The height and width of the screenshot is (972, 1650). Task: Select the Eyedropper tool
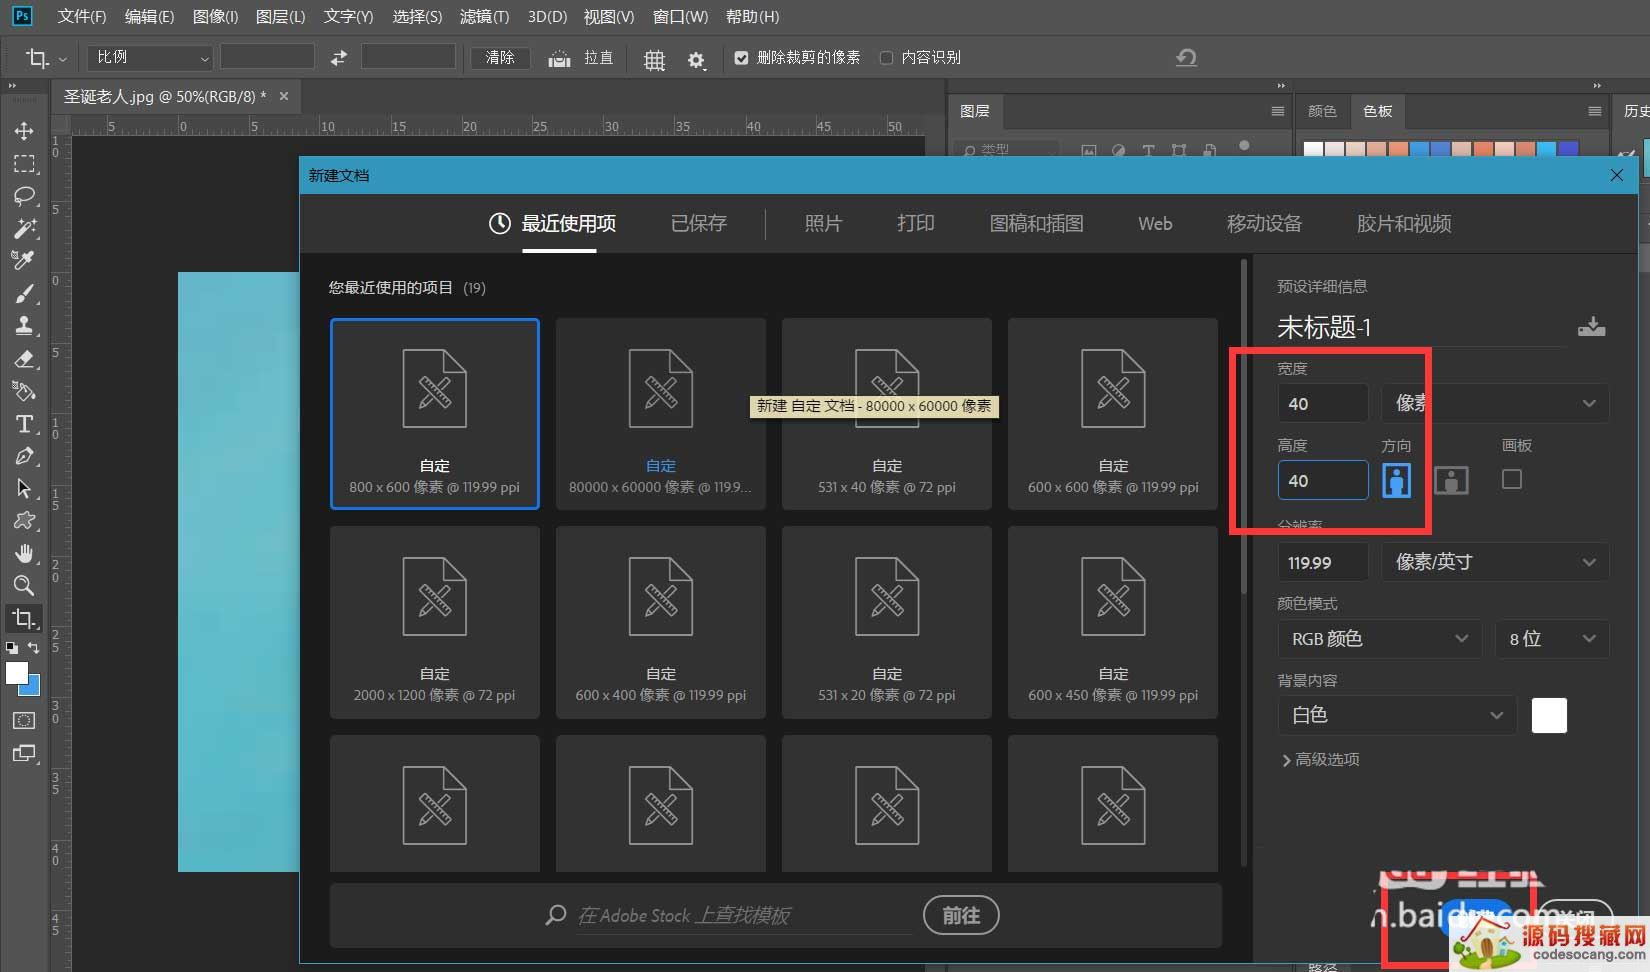24,261
